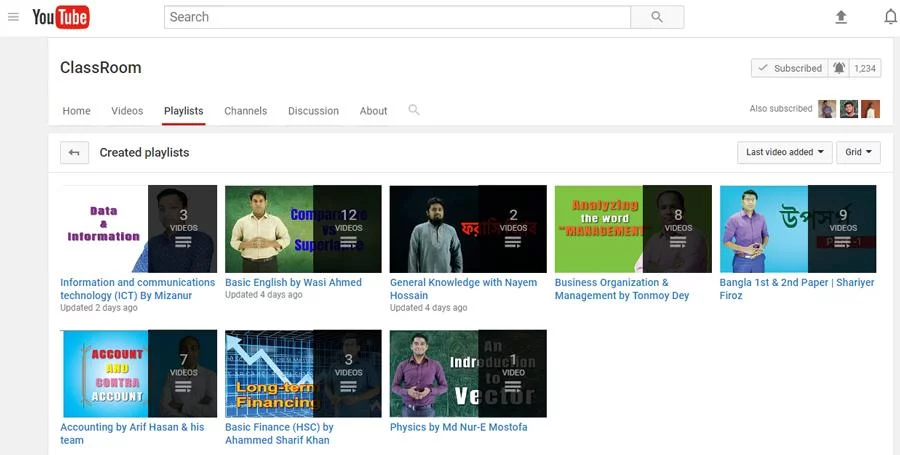900x455 pixels.
Task: Click the back arrow next to Created playlists
Action: pos(75,153)
